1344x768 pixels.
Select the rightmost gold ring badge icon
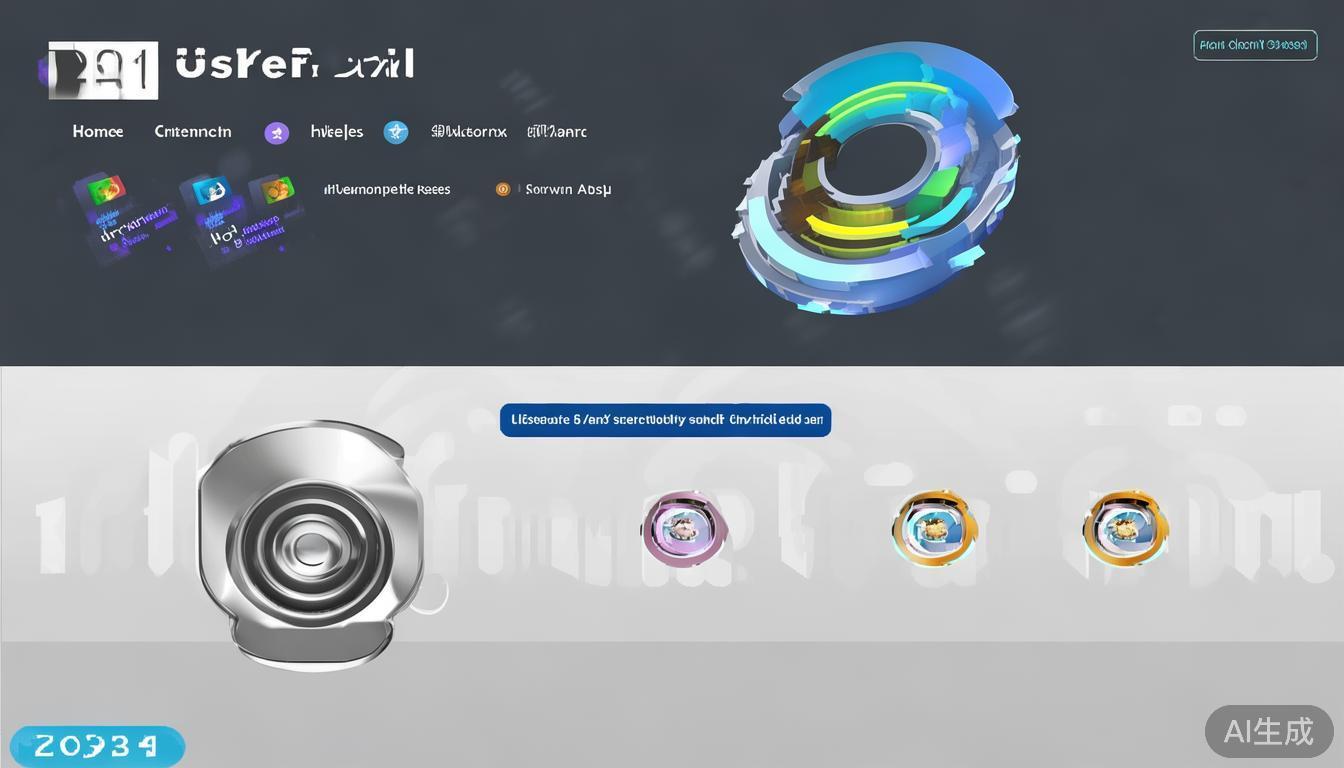1125,528
